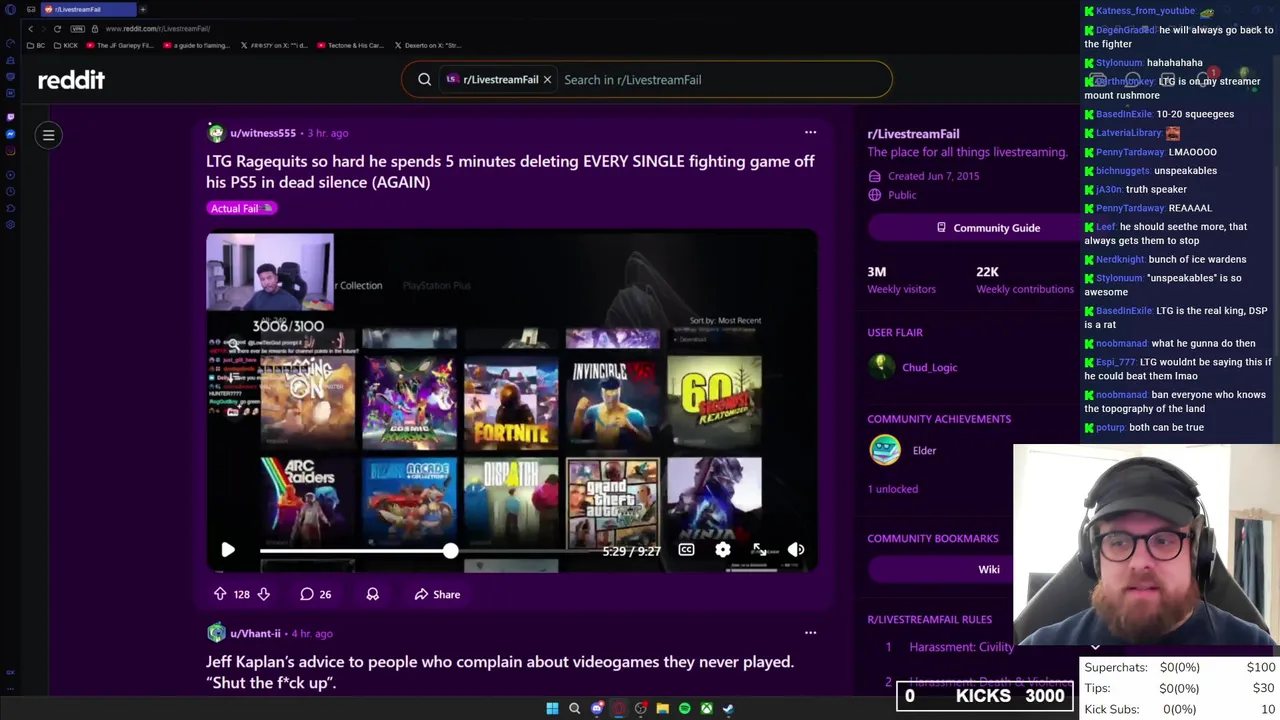This screenshot has width=1280, height=720.
Task: Open the options menu on Vhant-ii's post
Action: [810, 632]
